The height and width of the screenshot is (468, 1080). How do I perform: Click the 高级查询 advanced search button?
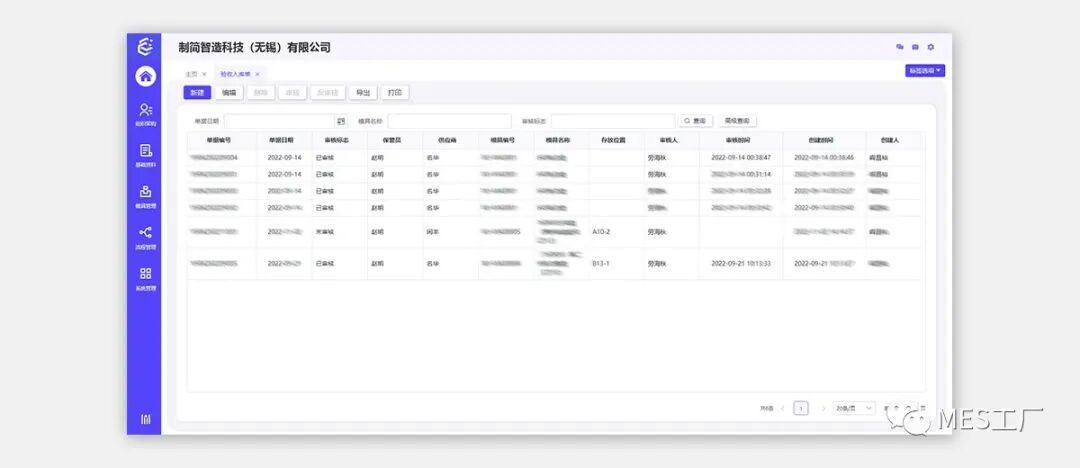tap(738, 121)
